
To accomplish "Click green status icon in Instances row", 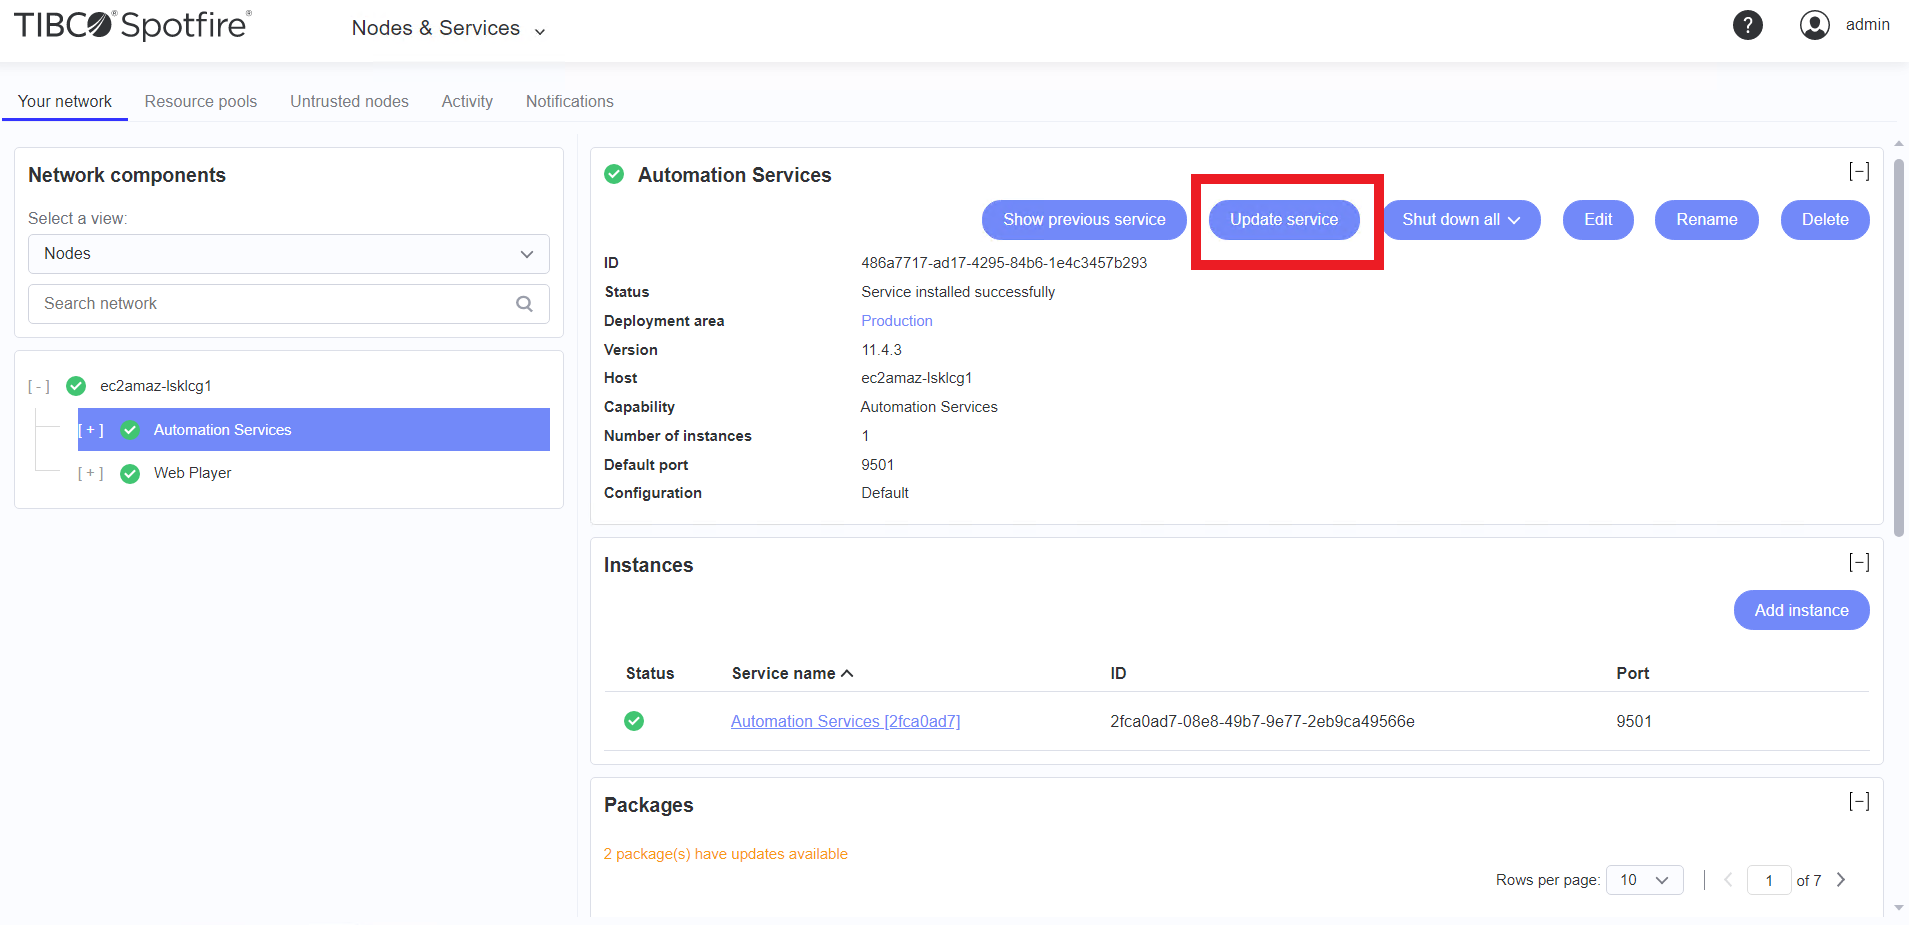I will 634,721.
